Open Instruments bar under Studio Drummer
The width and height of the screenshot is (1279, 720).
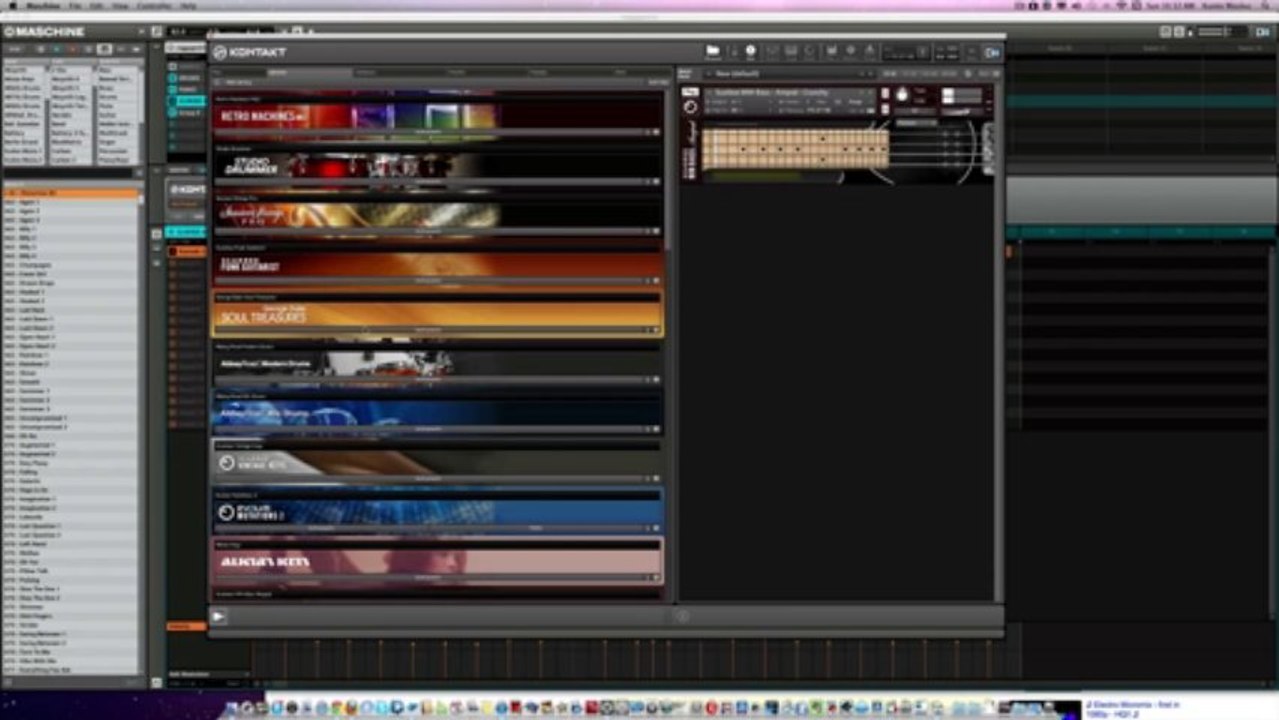428,182
